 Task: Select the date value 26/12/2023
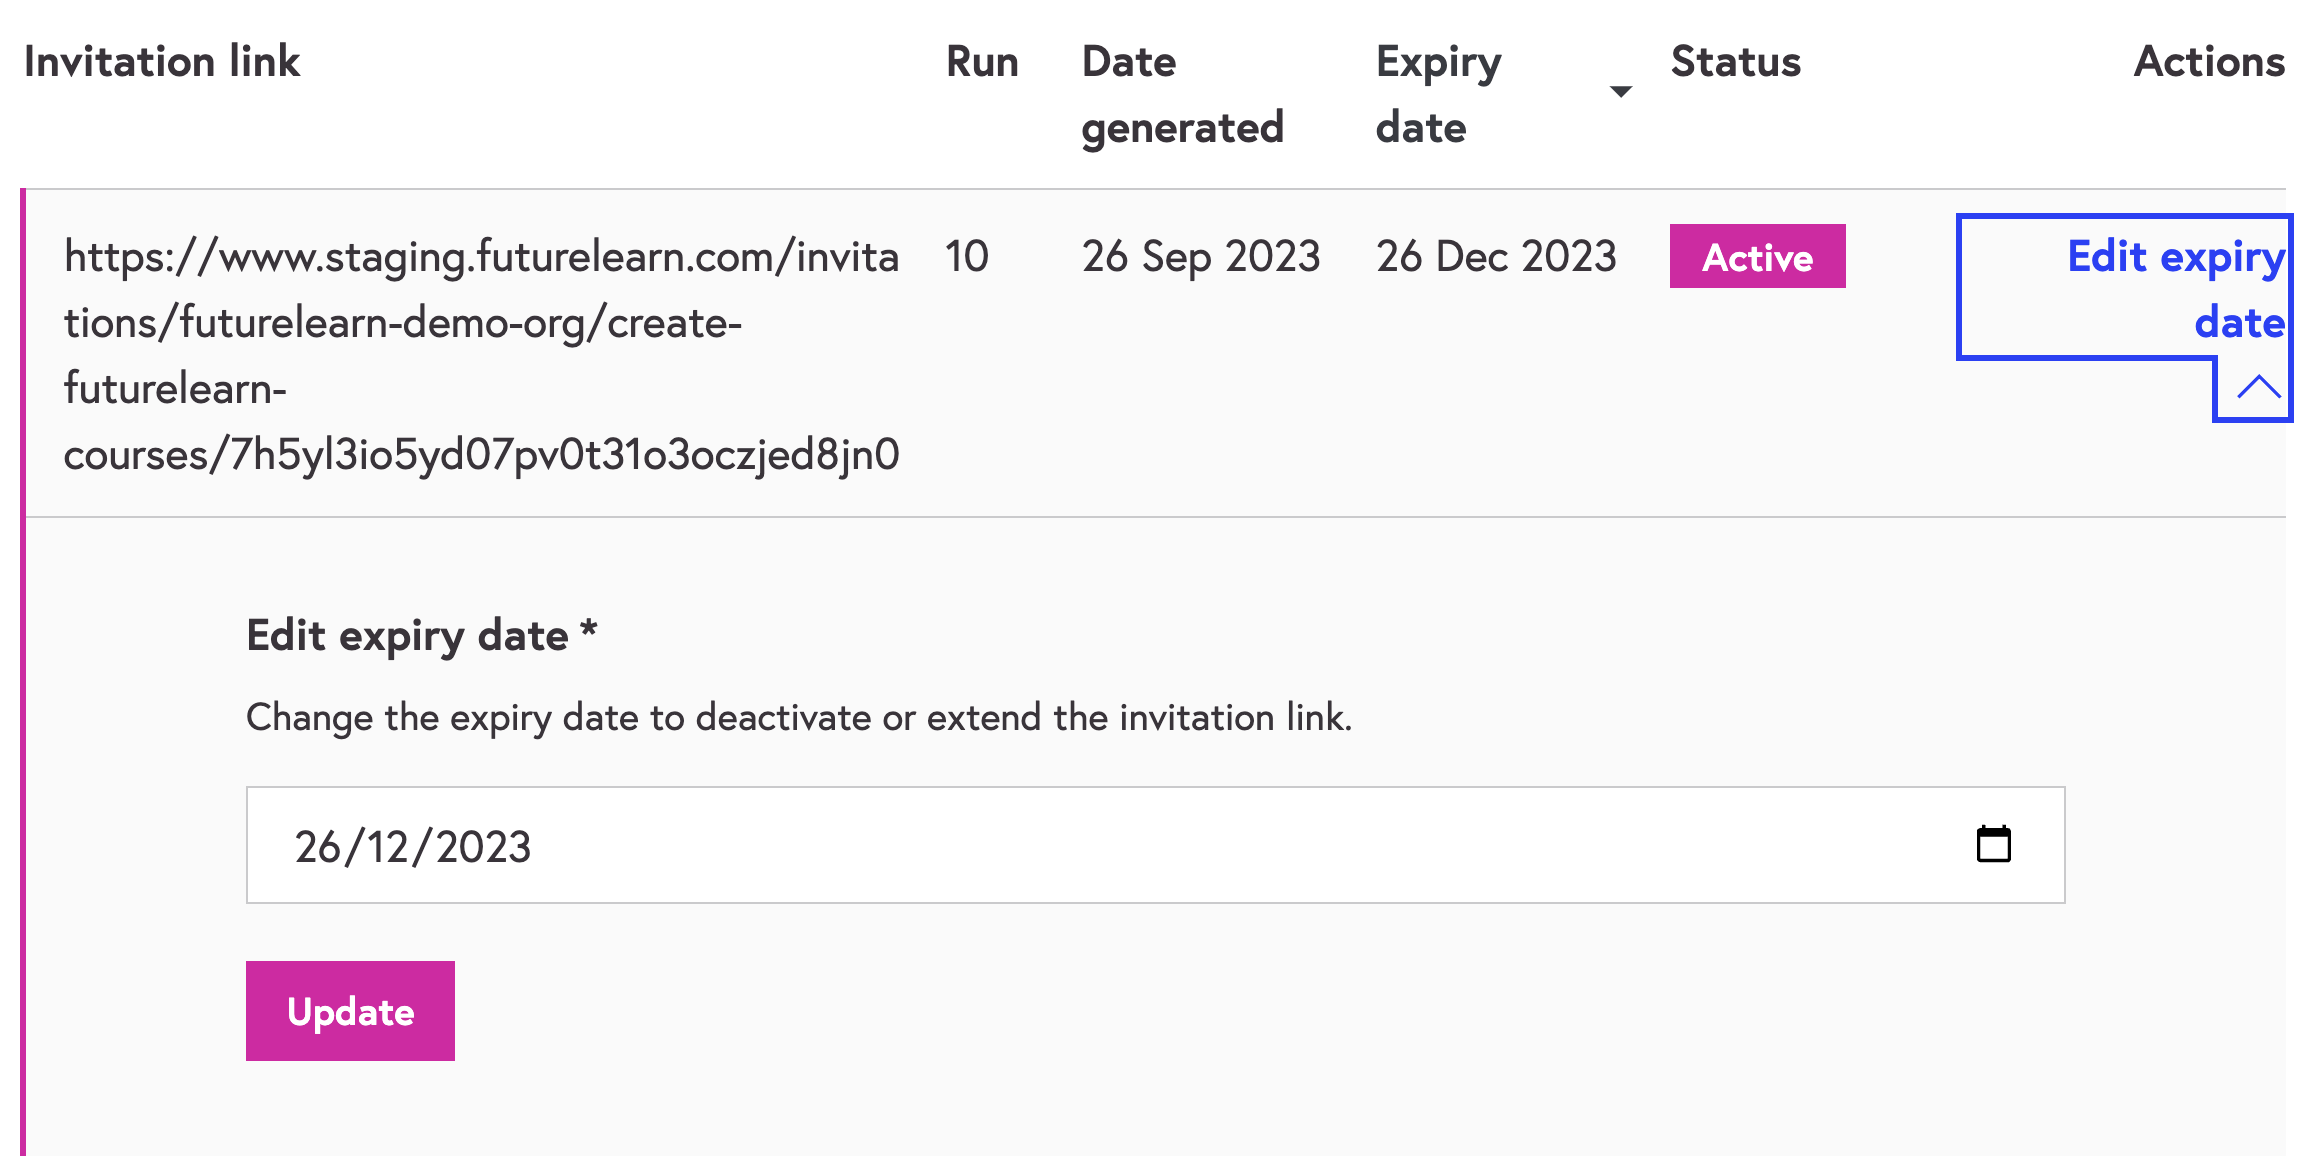[413, 845]
